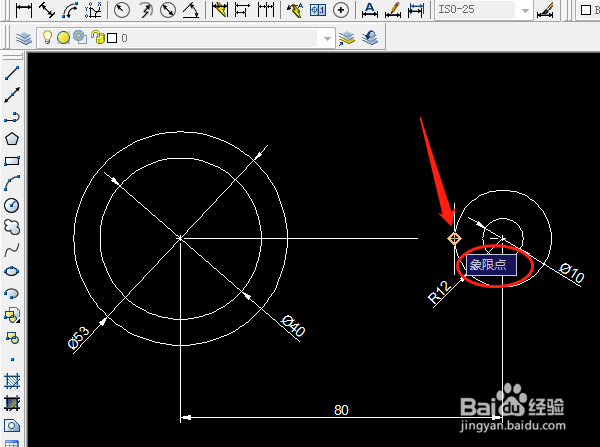Image resolution: width=600 pixels, height=447 pixels.
Task: Select the Rectangle tool
Action: tap(12, 161)
